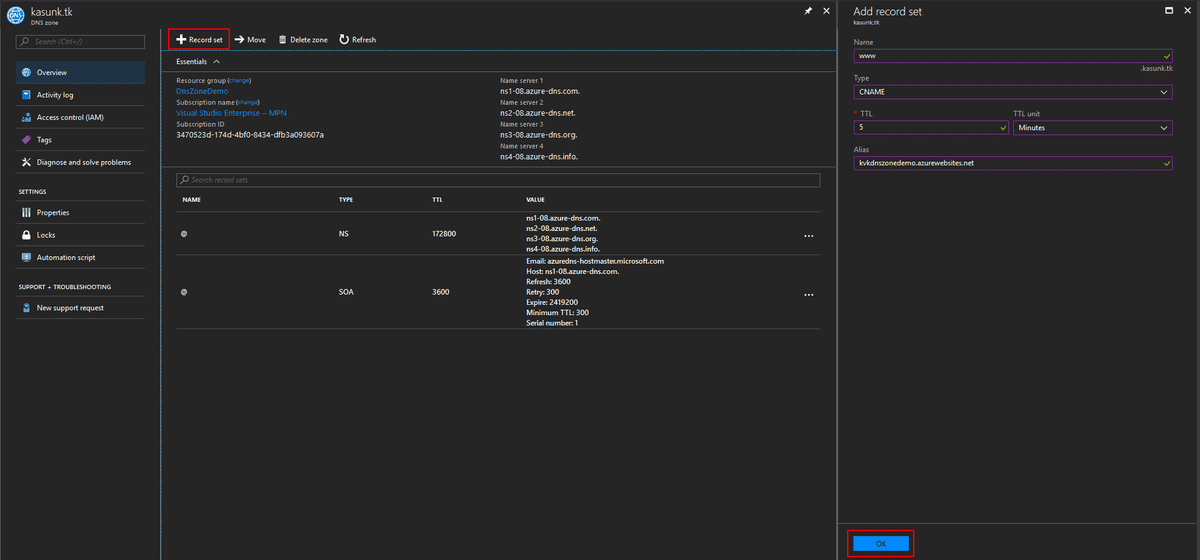Select Tags in the sidebar
The image size is (1200, 560).
[80, 140]
